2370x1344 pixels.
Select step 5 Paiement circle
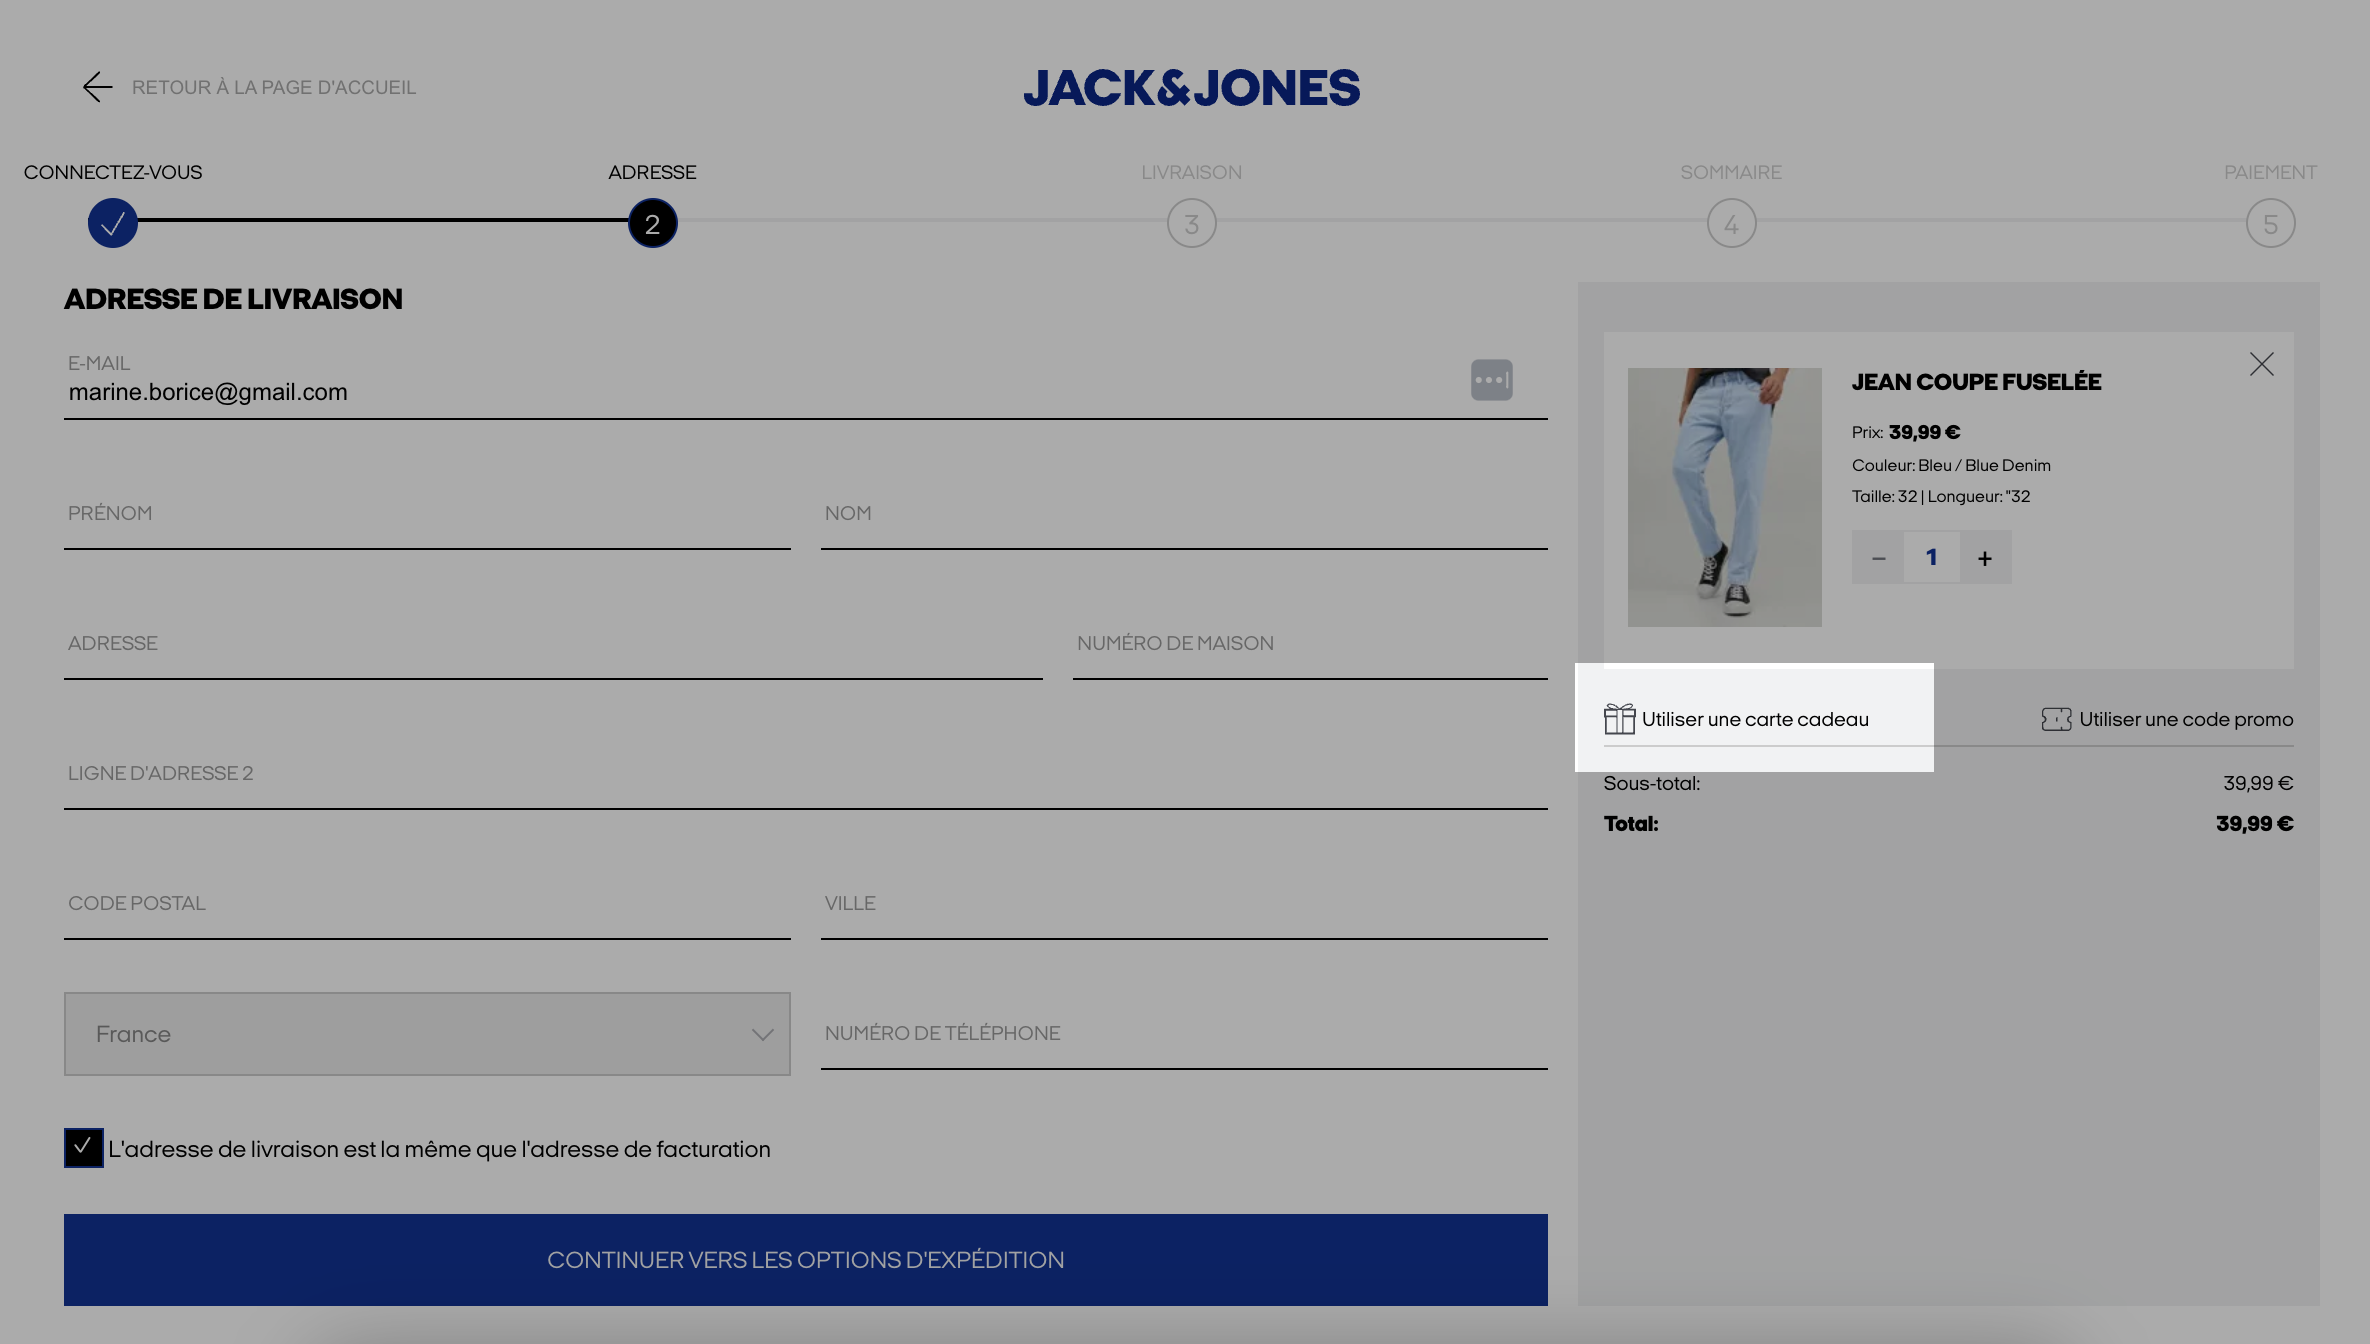(x=2270, y=223)
